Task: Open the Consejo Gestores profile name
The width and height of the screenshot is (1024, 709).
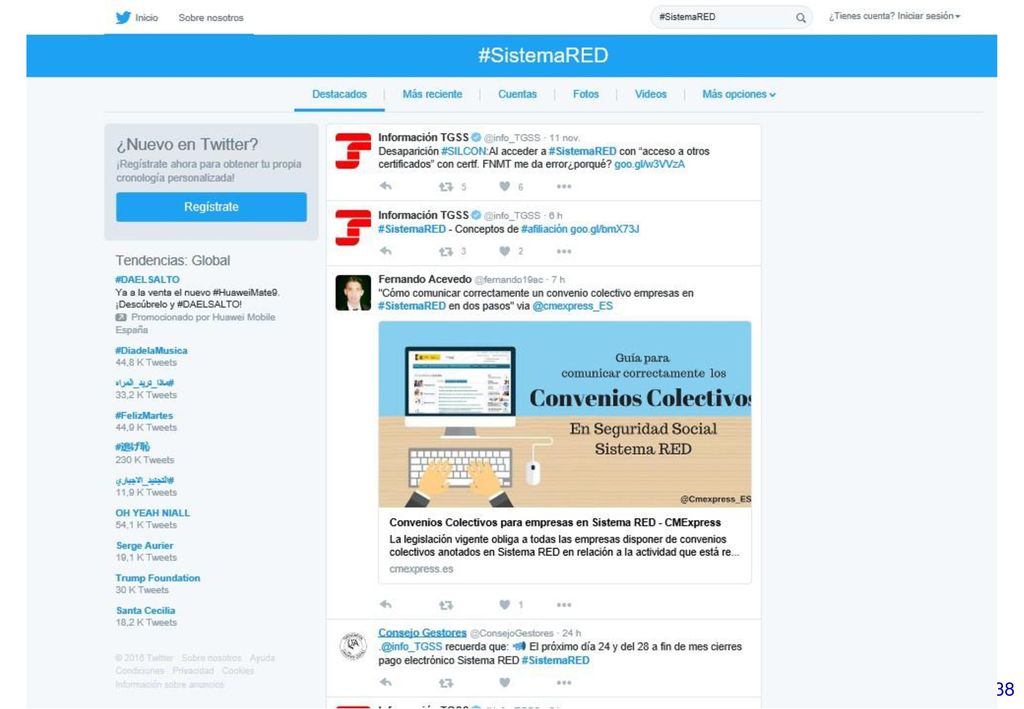Action: [423, 633]
